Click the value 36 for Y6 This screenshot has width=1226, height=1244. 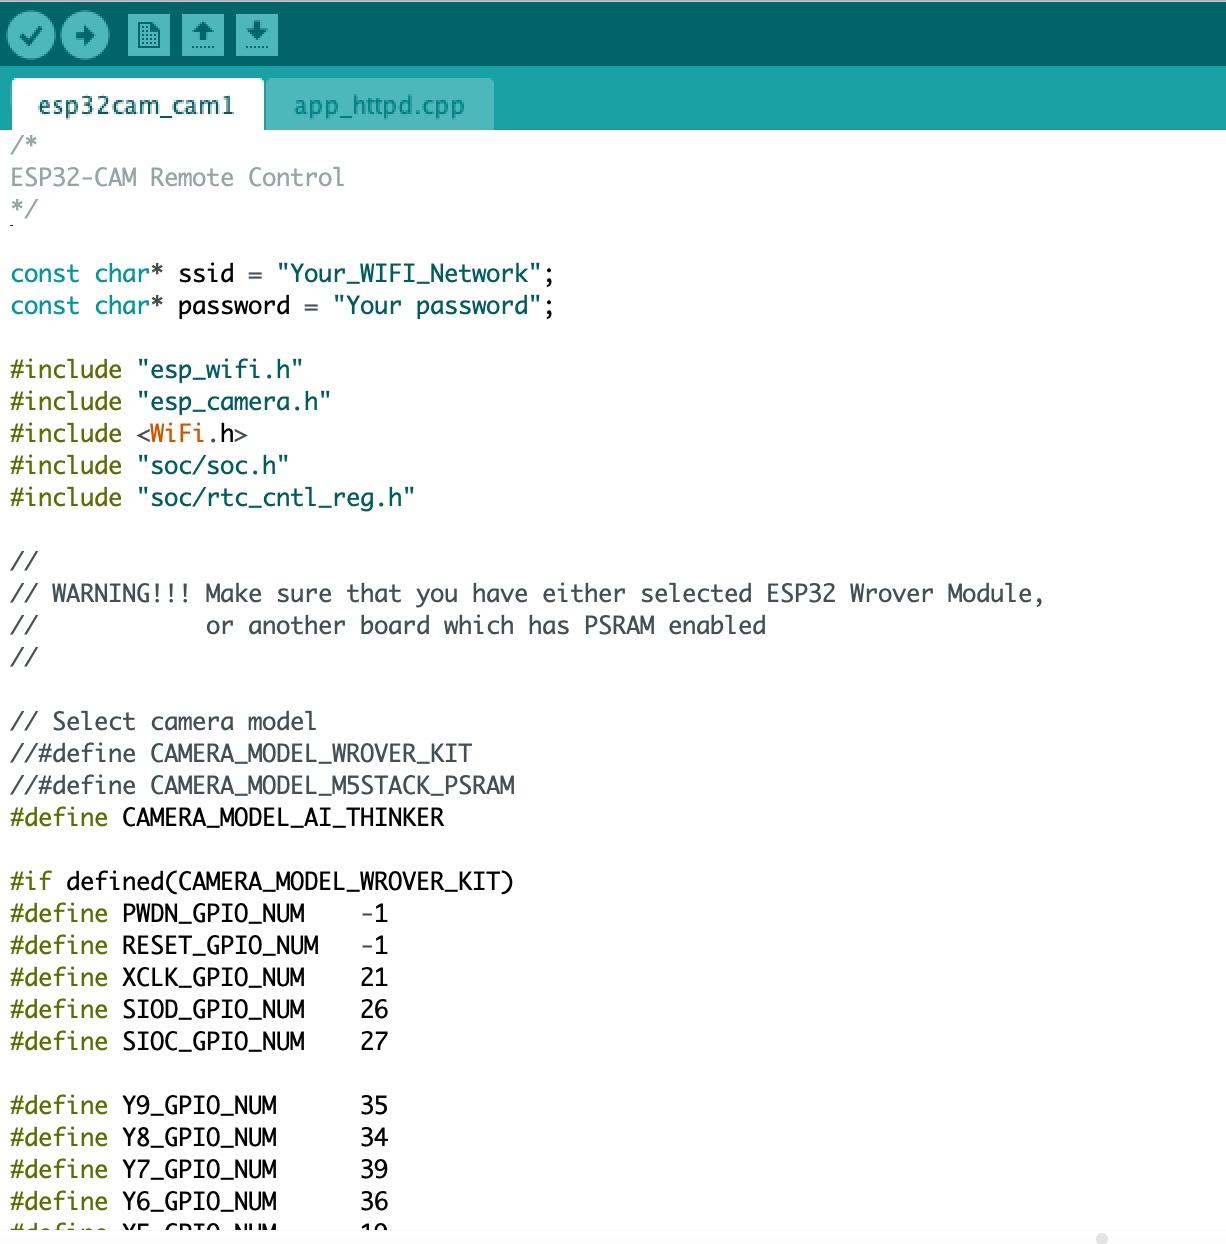pos(374,1201)
